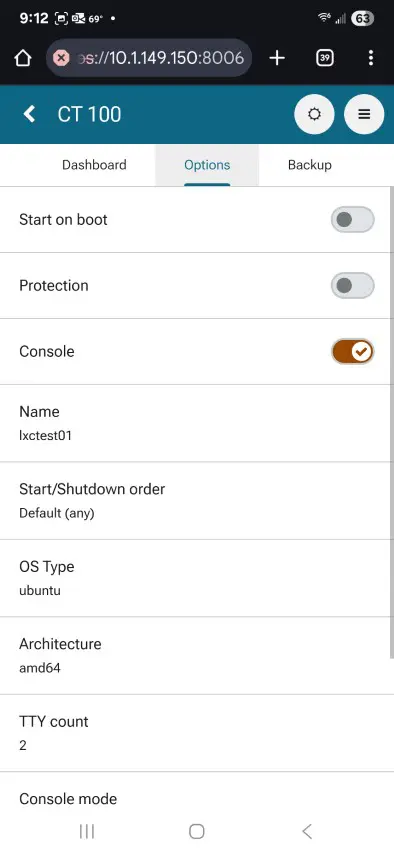Screen dimensions: 394x854
Task: Tap the insecure connection warning icon
Action: point(62,58)
